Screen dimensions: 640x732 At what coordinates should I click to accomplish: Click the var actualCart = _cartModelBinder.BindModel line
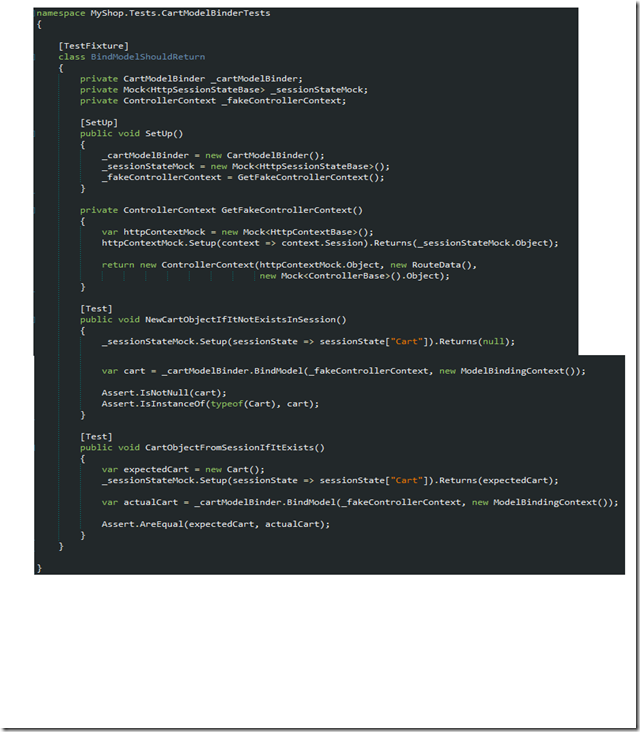360,502
